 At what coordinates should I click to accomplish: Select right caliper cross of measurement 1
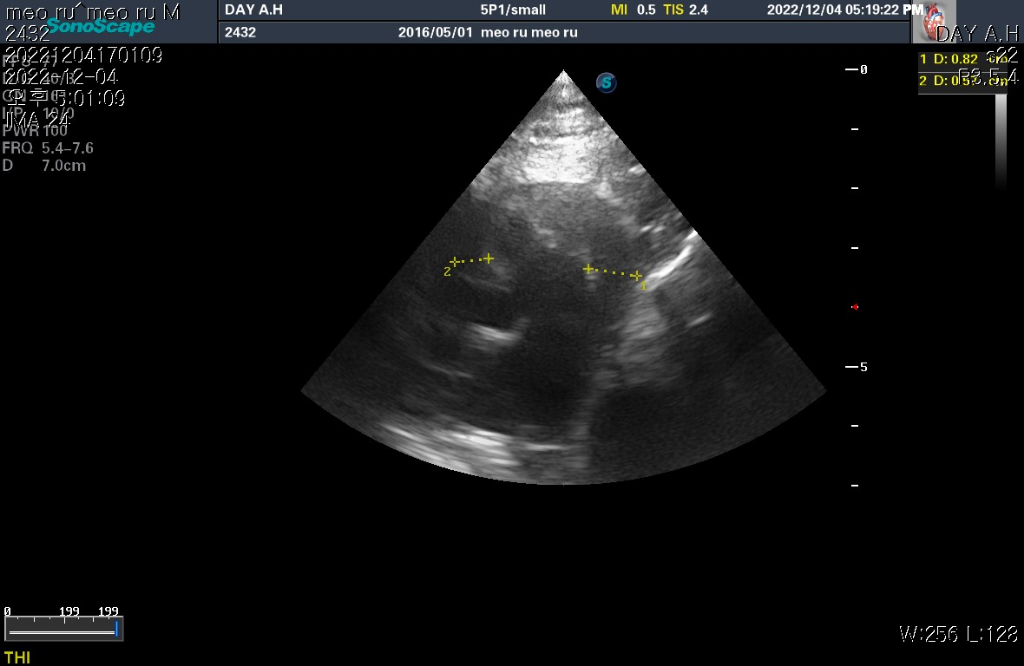[x=636, y=276]
